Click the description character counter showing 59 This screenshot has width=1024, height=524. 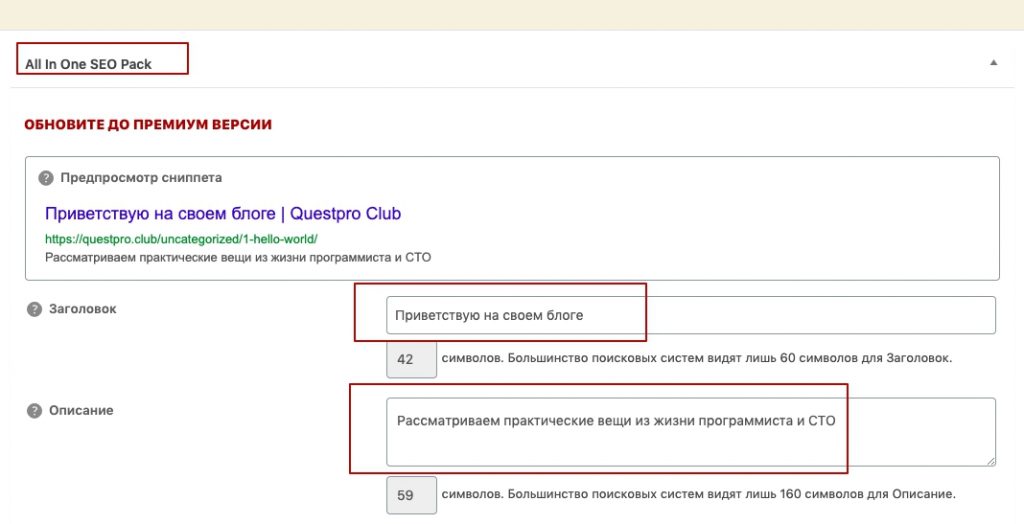(x=411, y=495)
